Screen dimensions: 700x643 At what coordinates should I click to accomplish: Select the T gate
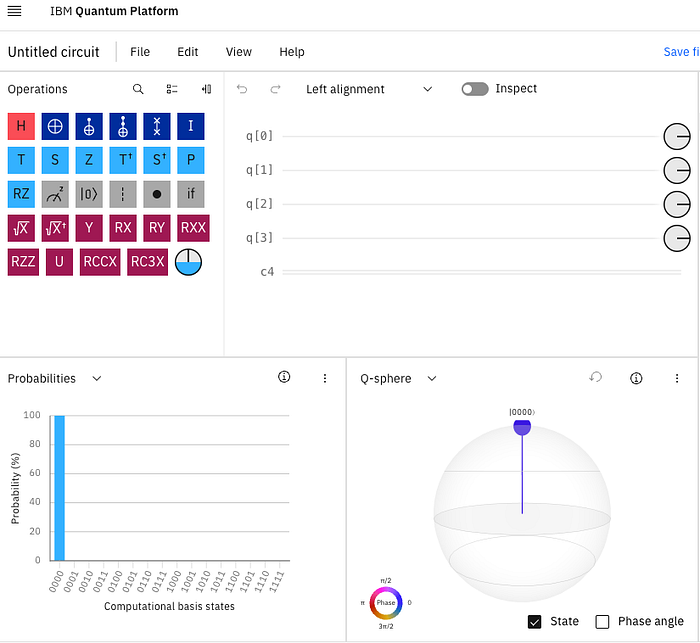click(21, 160)
